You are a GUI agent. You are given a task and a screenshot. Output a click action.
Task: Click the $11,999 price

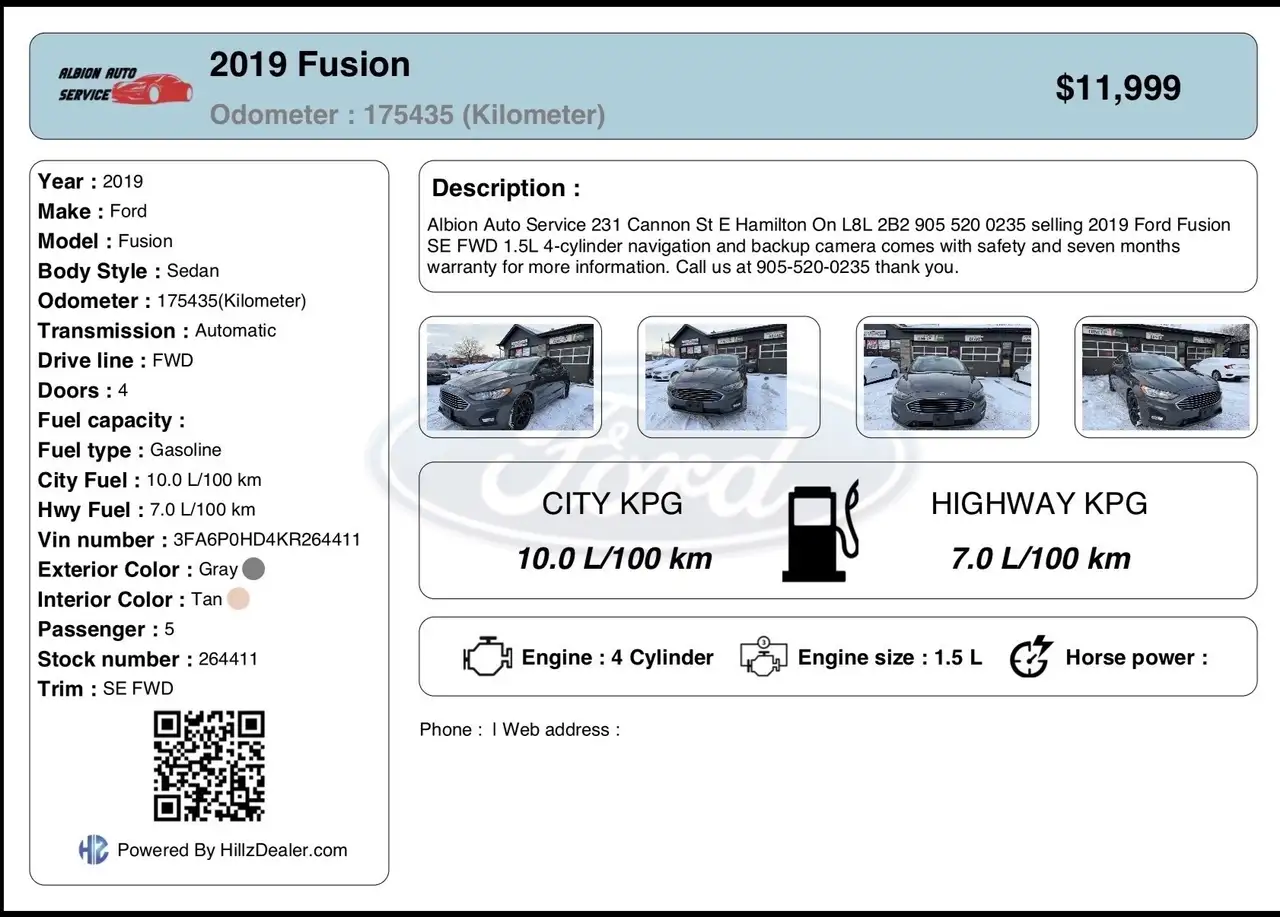pos(1118,88)
